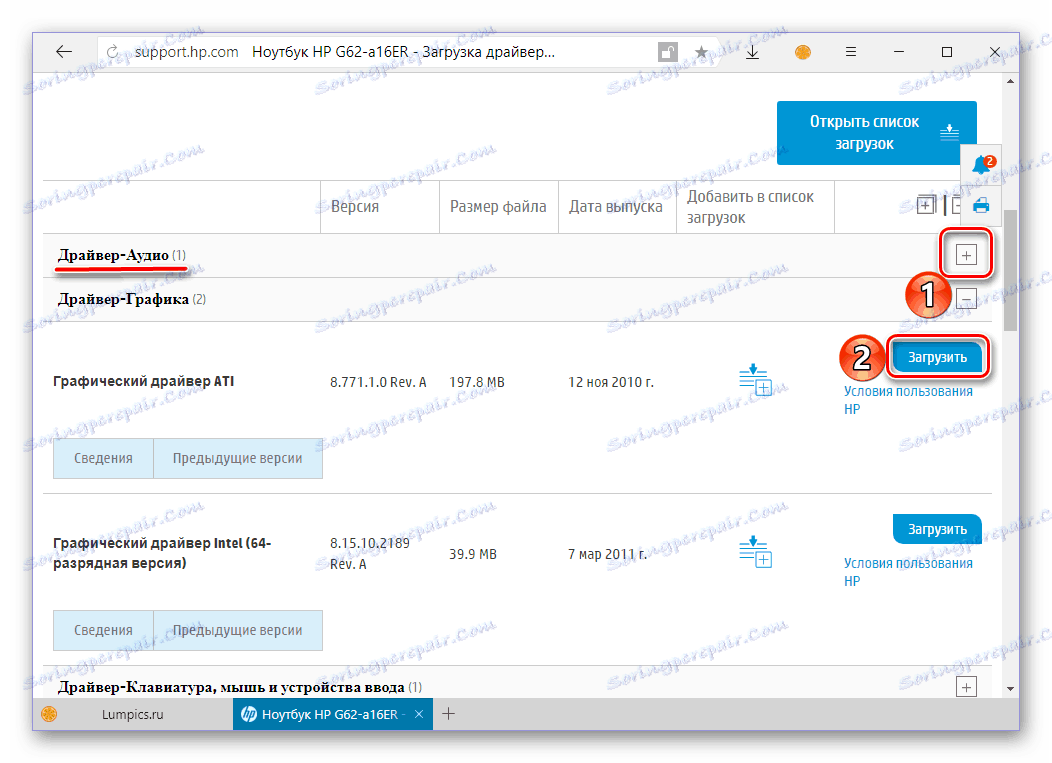This screenshot has width=1052, height=763.
Task: Click version 8.15.10.2189 Rev. A
Action: 370,554
